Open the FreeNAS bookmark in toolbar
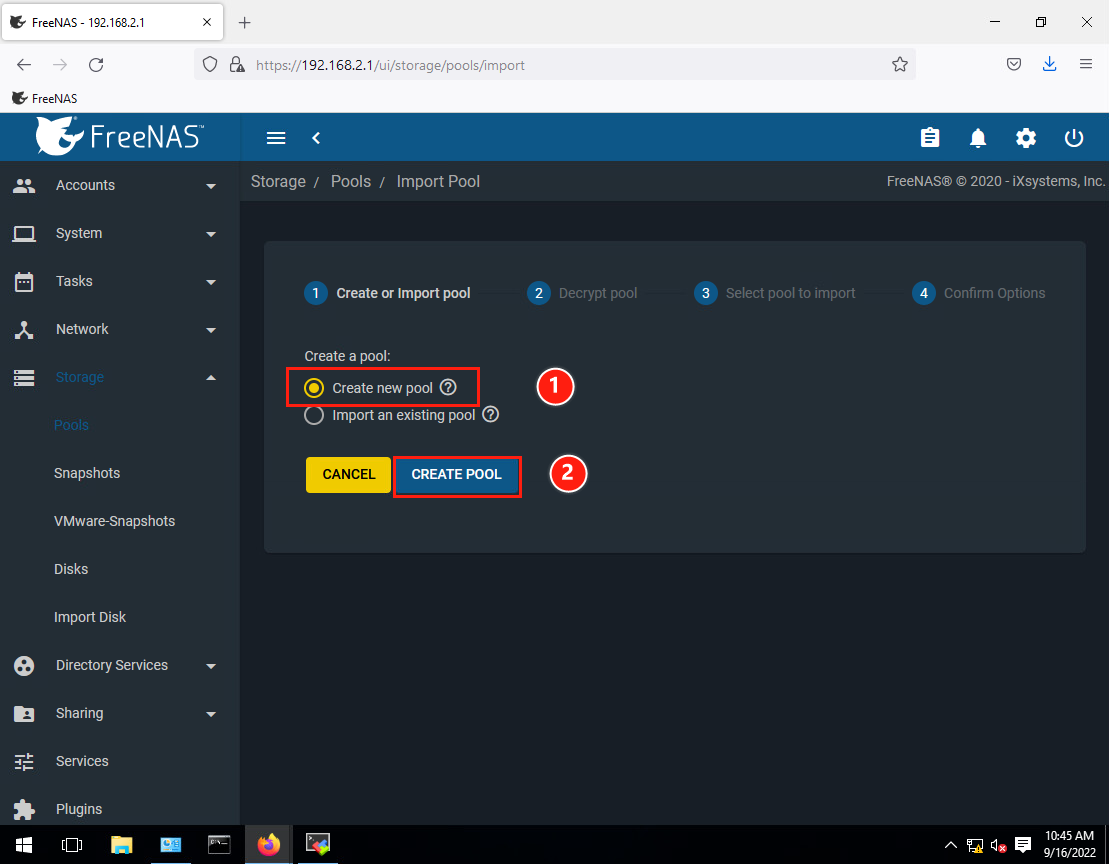 (45, 98)
